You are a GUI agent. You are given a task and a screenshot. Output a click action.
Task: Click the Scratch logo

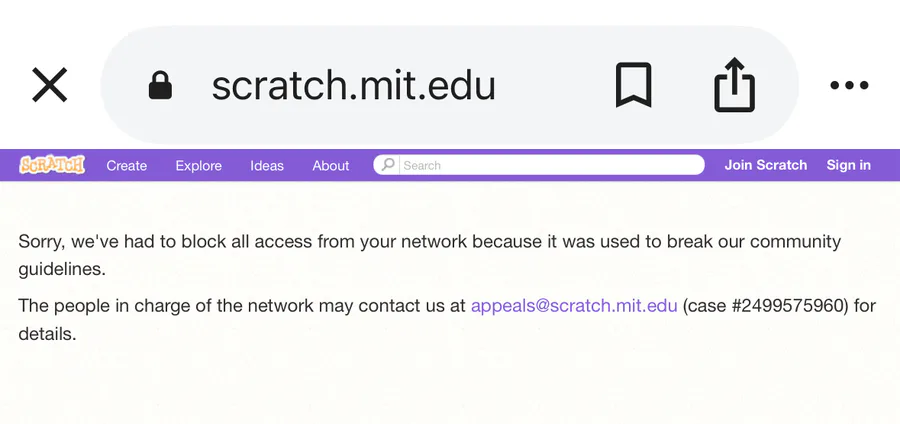[52, 165]
